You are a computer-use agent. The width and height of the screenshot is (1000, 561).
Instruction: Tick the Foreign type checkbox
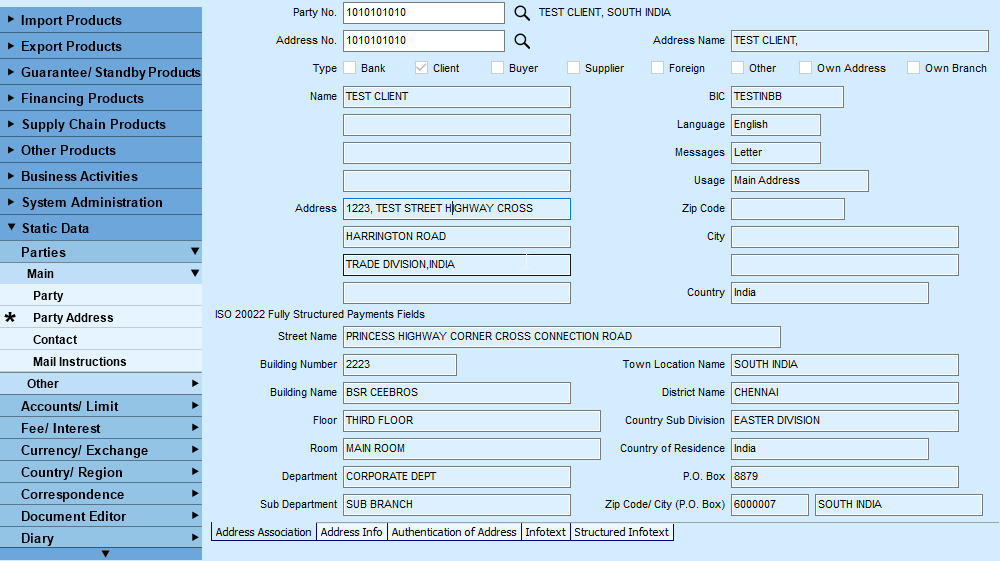(x=657, y=68)
